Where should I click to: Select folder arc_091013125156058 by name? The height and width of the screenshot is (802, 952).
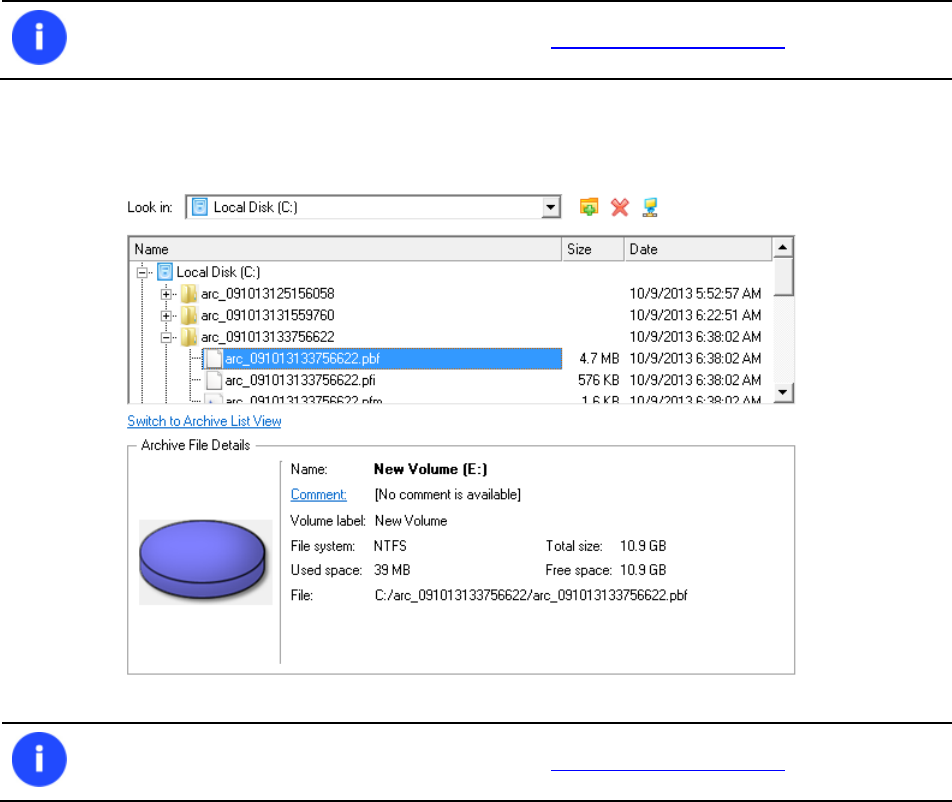pos(268,294)
